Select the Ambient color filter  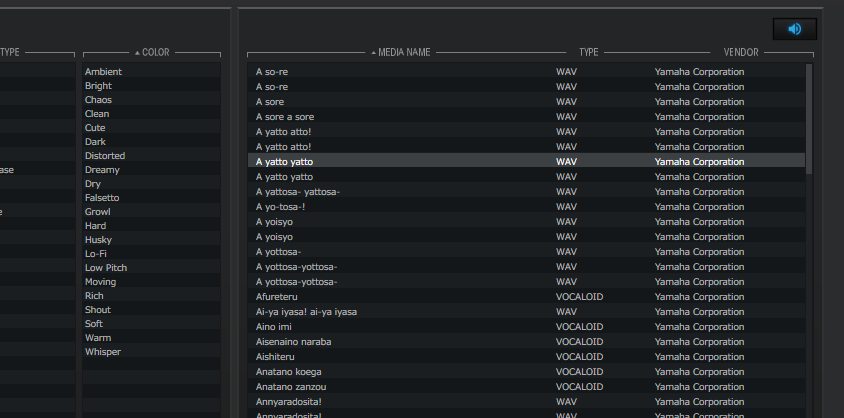(152, 72)
